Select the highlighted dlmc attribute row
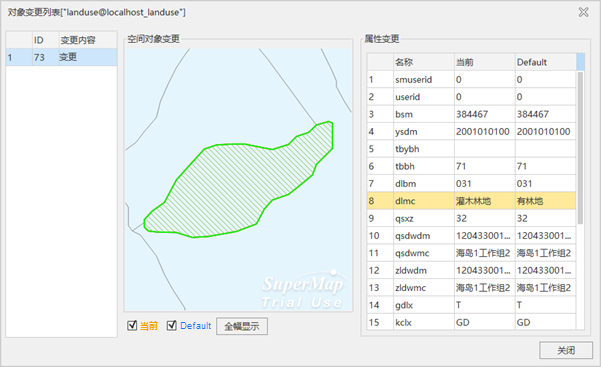Screen dimensions: 601x367 click(471, 201)
